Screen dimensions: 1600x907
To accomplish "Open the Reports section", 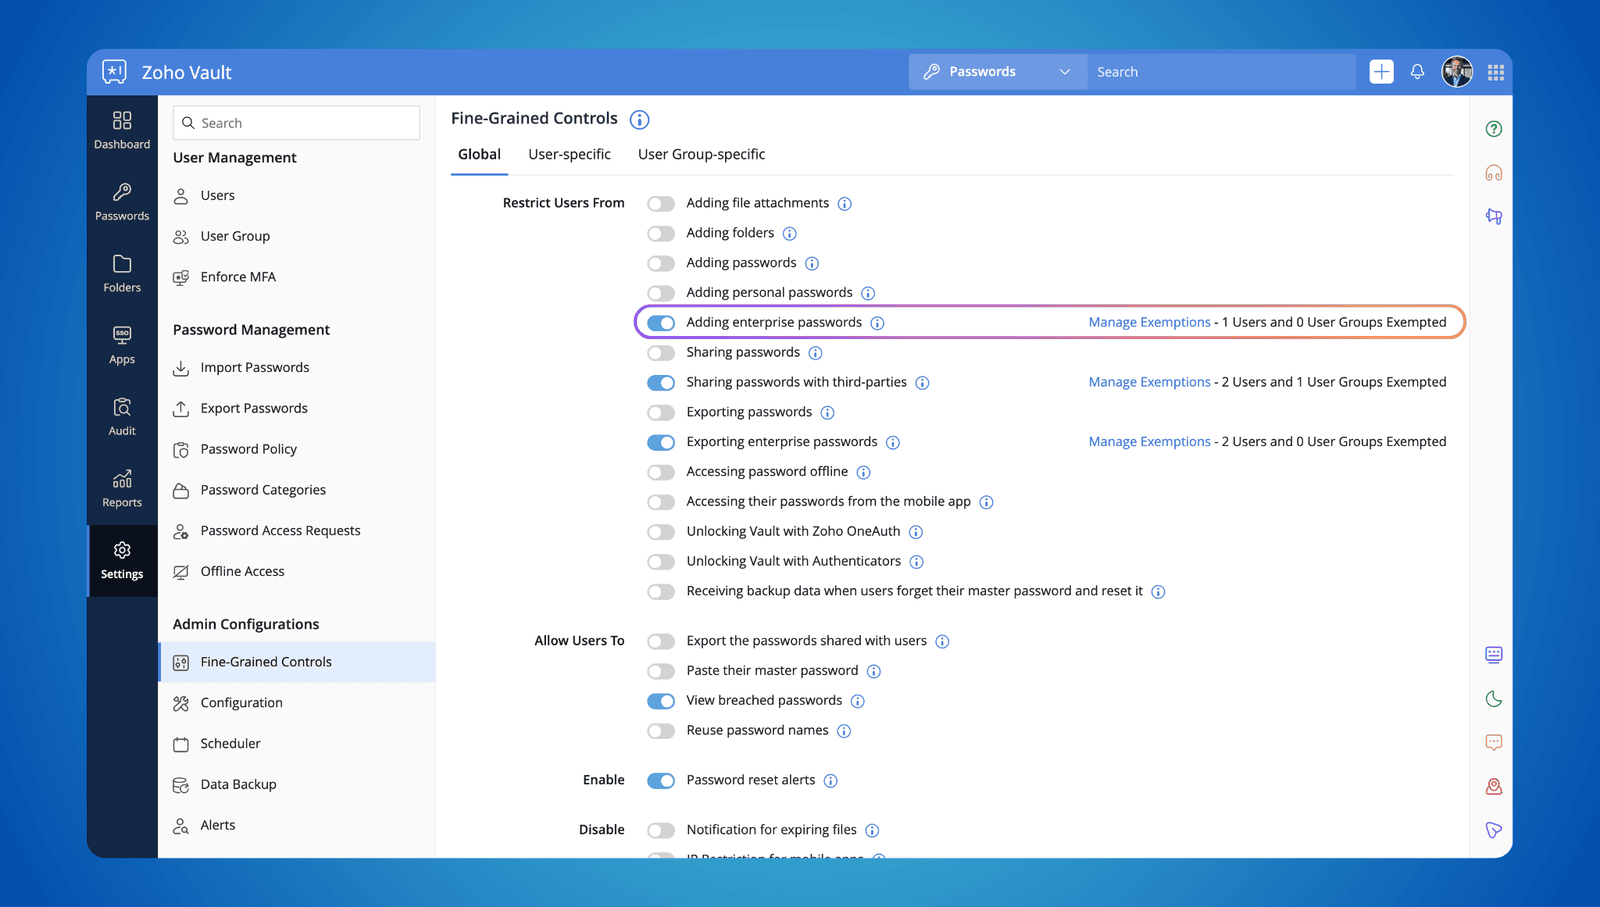I will [x=122, y=489].
